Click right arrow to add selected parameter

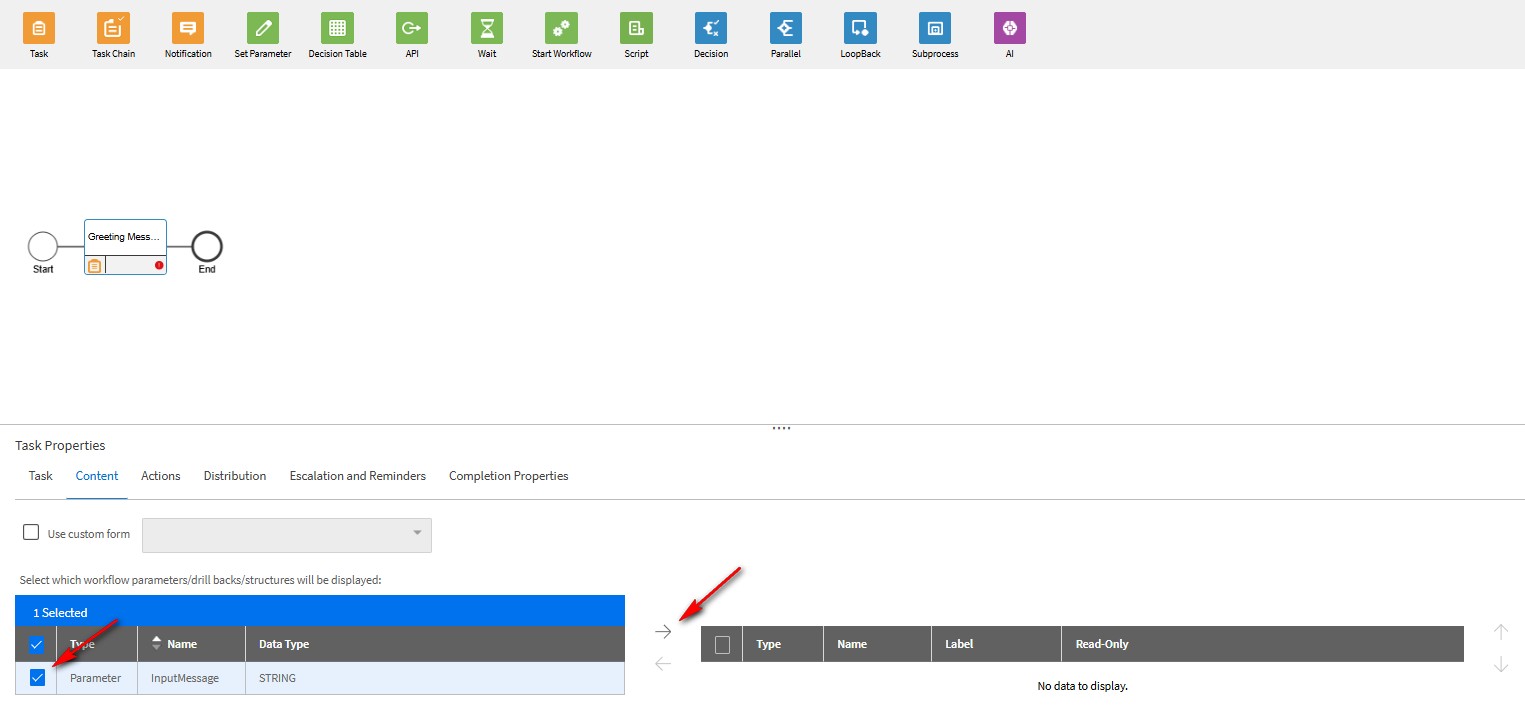click(663, 631)
